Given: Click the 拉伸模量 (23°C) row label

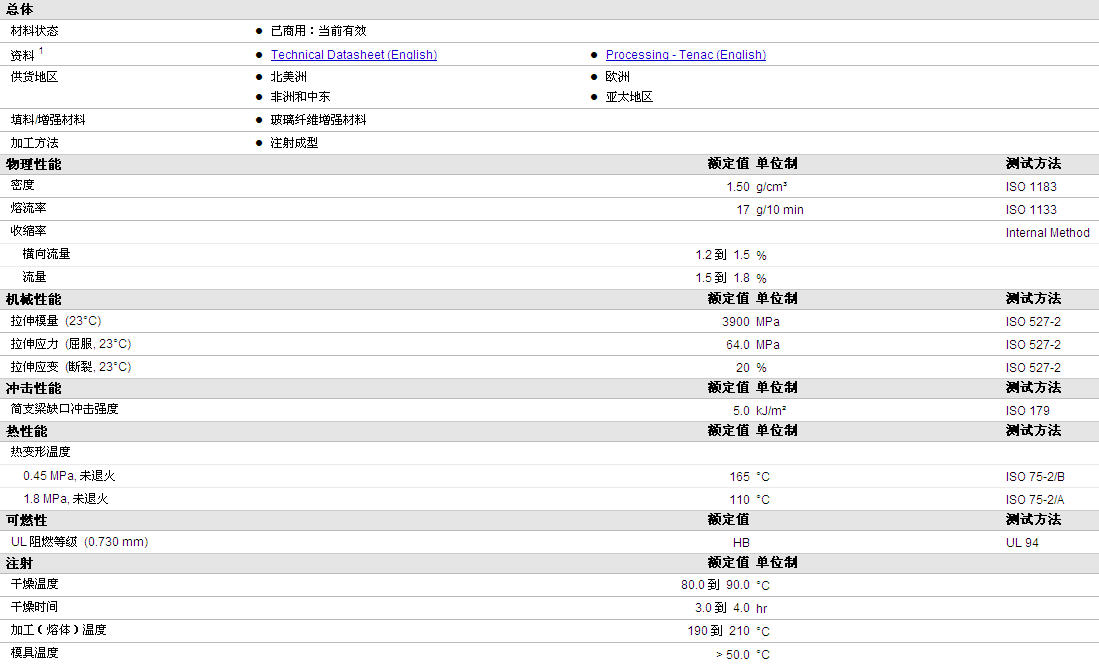Looking at the screenshot, I should coord(56,321).
